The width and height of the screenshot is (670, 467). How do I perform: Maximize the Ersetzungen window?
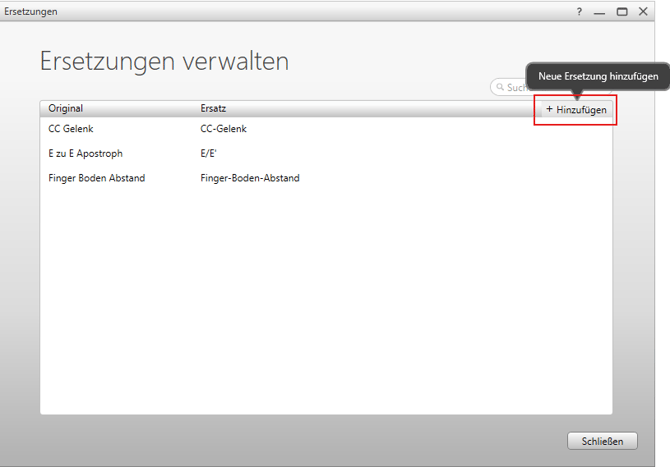(x=622, y=12)
